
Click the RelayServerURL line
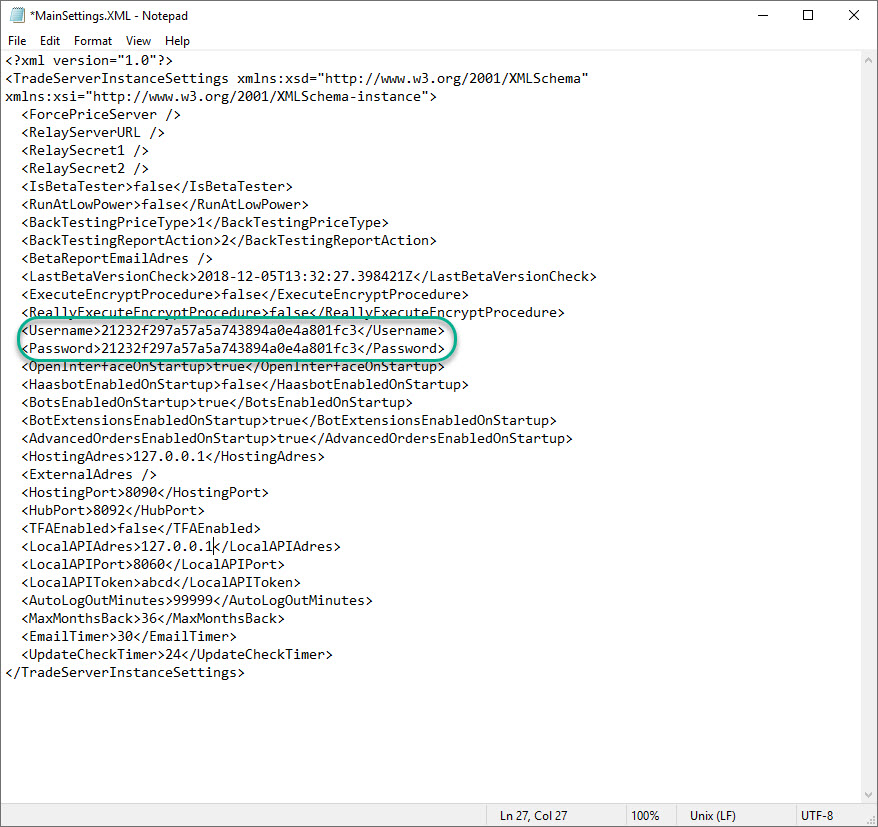(x=93, y=132)
